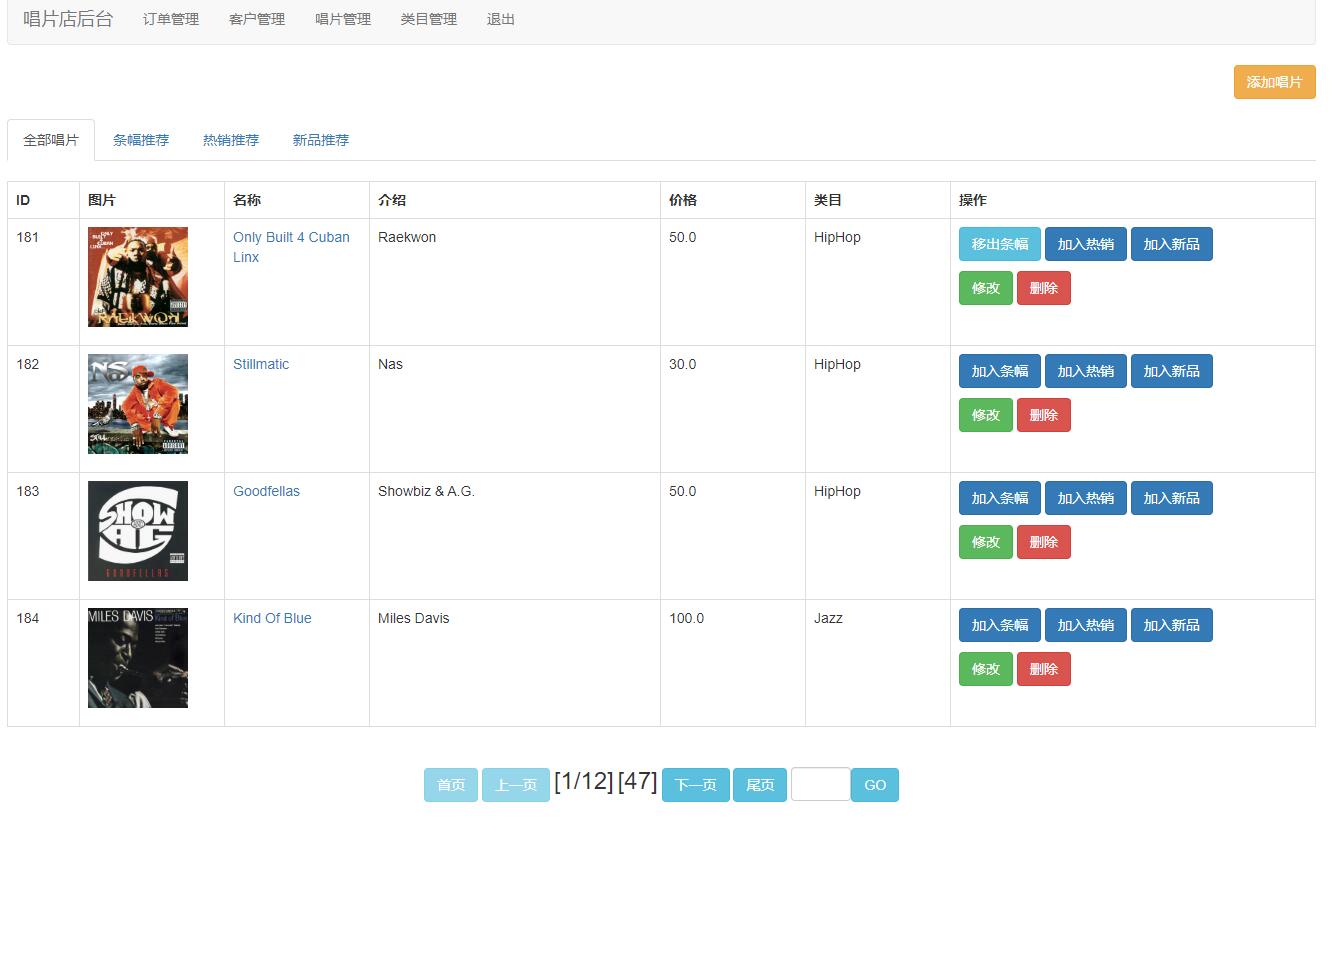This screenshot has width=1330, height=968.
Task: Edit the Stillmatic record with 修改
Action: [x=985, y=415]
